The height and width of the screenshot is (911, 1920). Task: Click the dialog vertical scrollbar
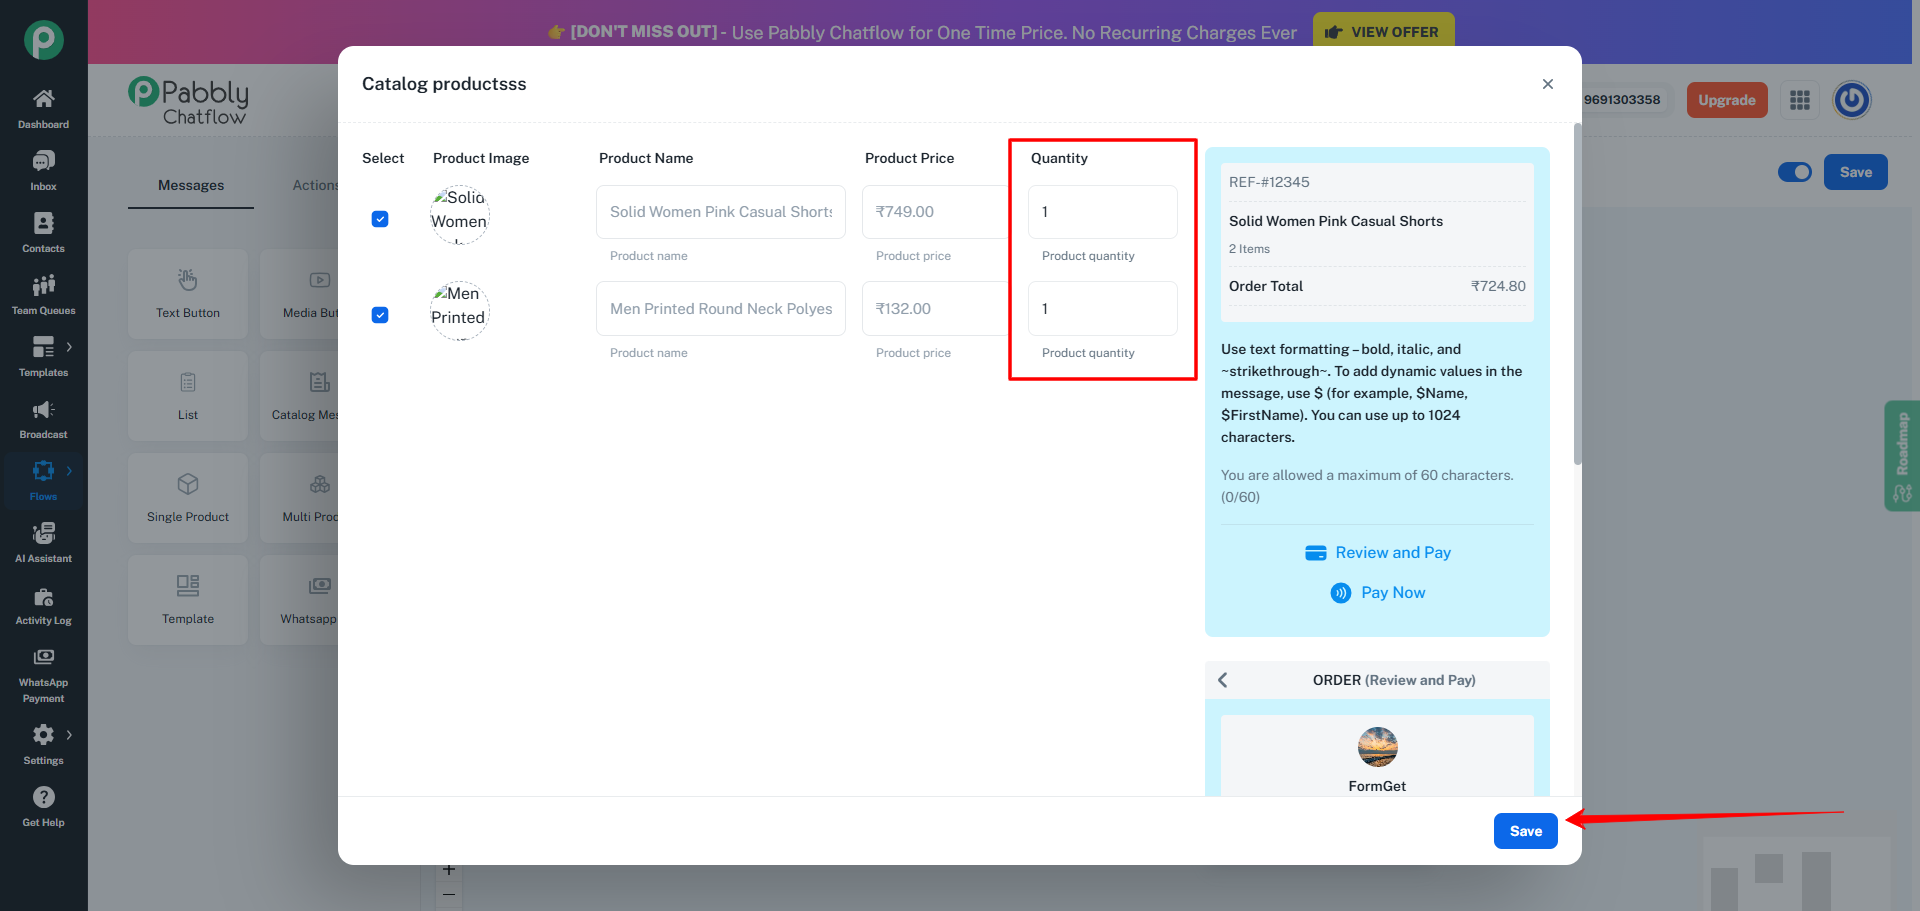(x=1577, y=295)
